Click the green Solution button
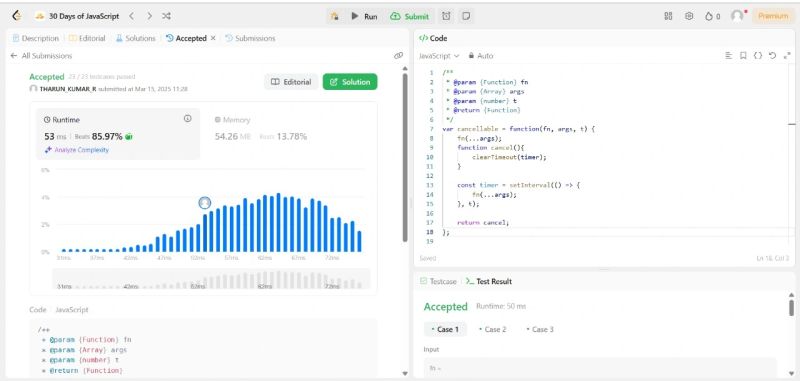 [350, 82]
